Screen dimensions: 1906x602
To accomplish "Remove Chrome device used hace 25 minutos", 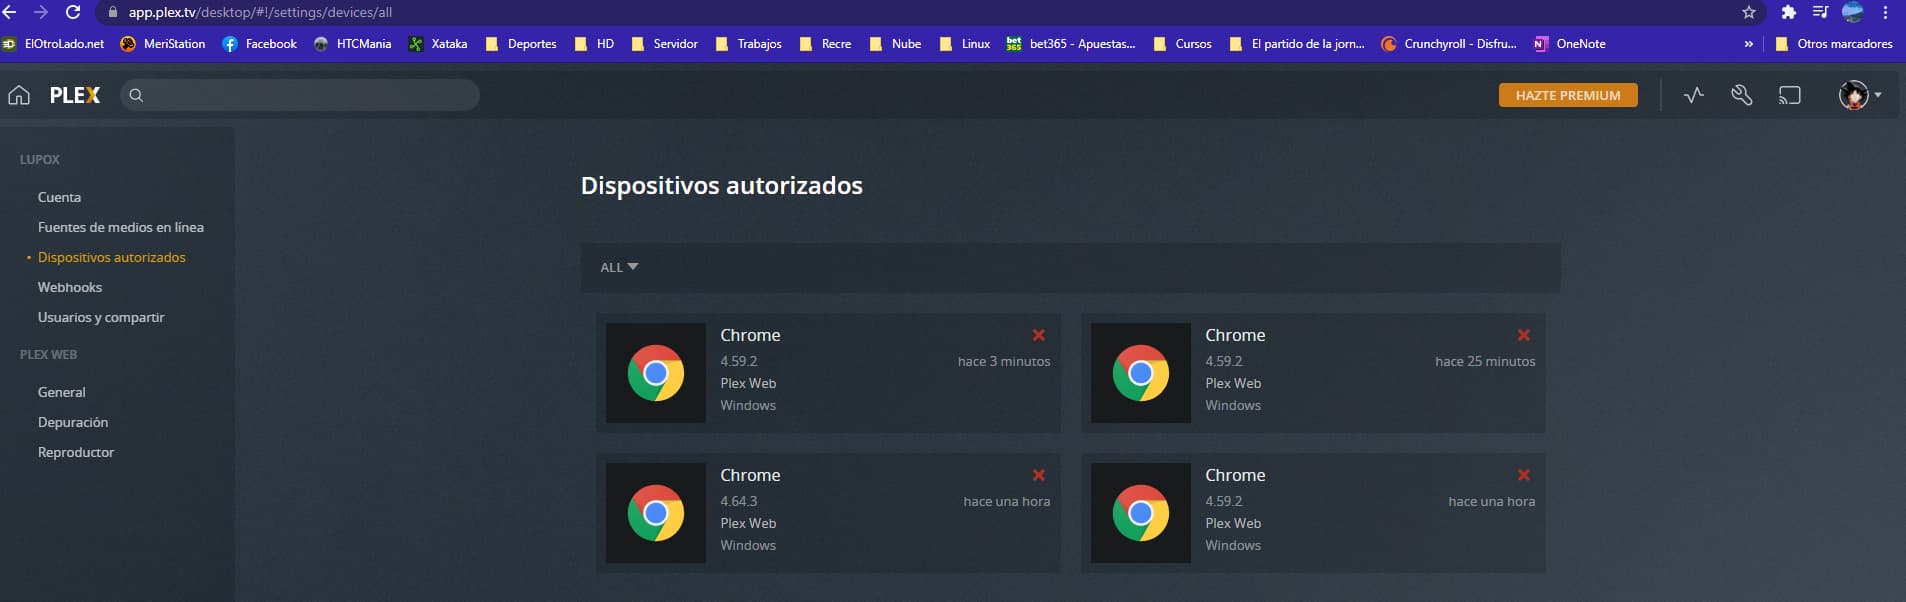I will (x=1524, y=335).
